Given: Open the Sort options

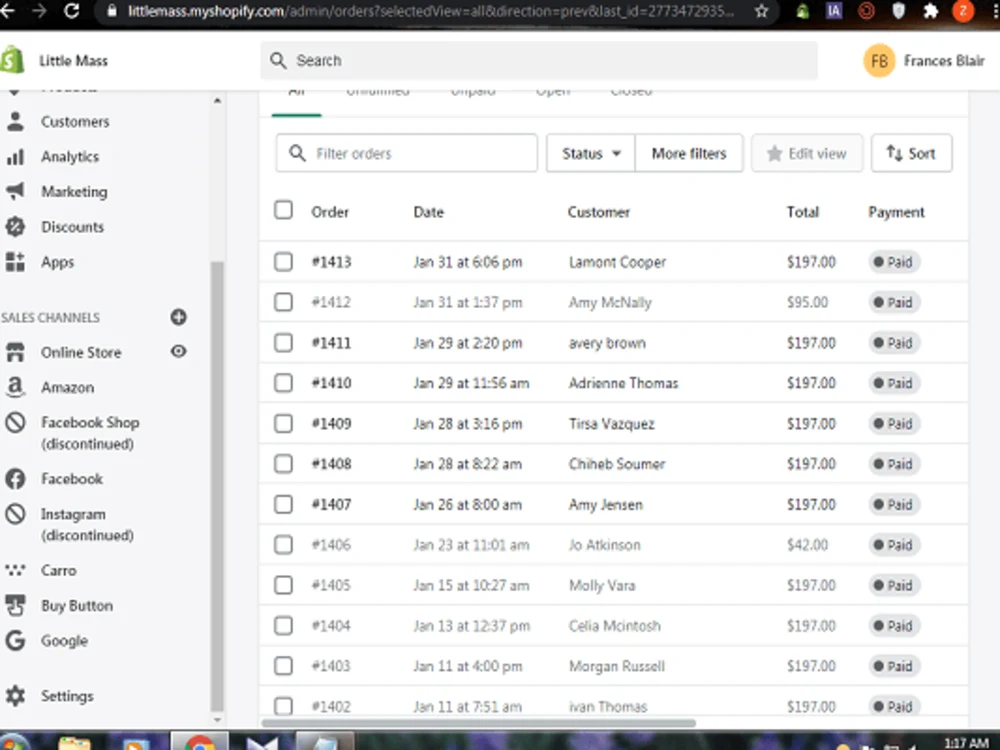Looking at the screenshot, I should point(911,153).
